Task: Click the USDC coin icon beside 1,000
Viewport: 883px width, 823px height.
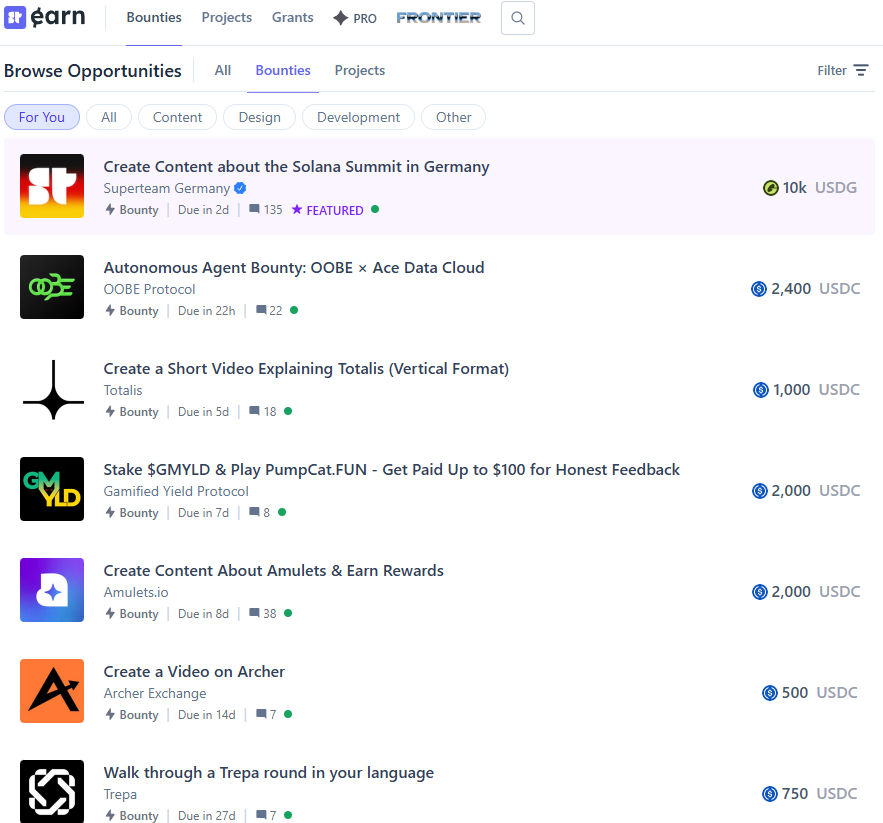Action: click(761, 390)
